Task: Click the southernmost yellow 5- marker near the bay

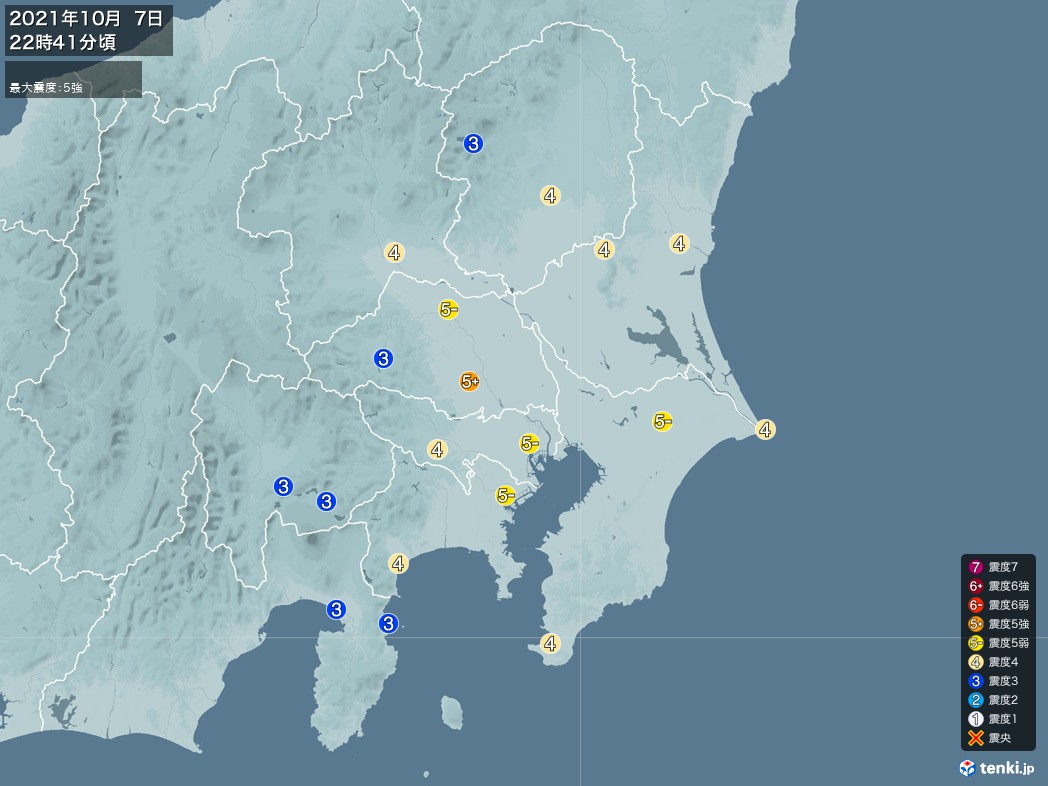Action: (506, 495)
